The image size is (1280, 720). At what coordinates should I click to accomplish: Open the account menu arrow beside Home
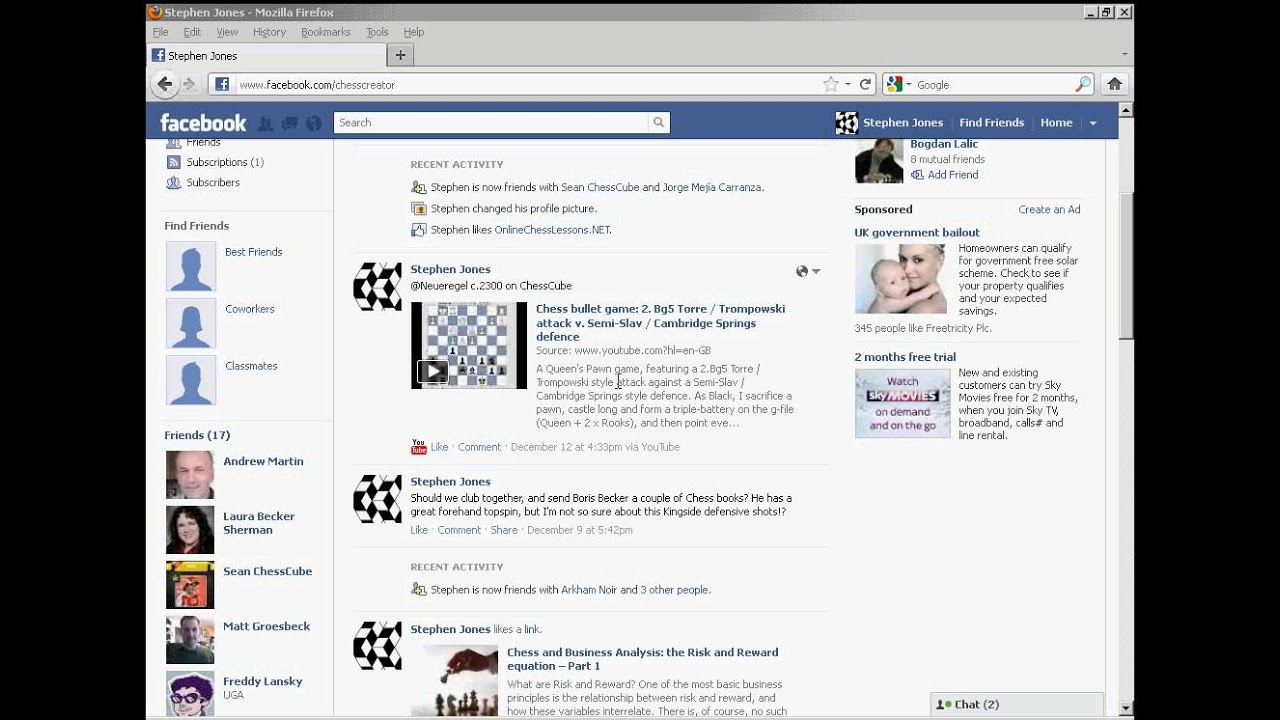(x=1093, y=123)
